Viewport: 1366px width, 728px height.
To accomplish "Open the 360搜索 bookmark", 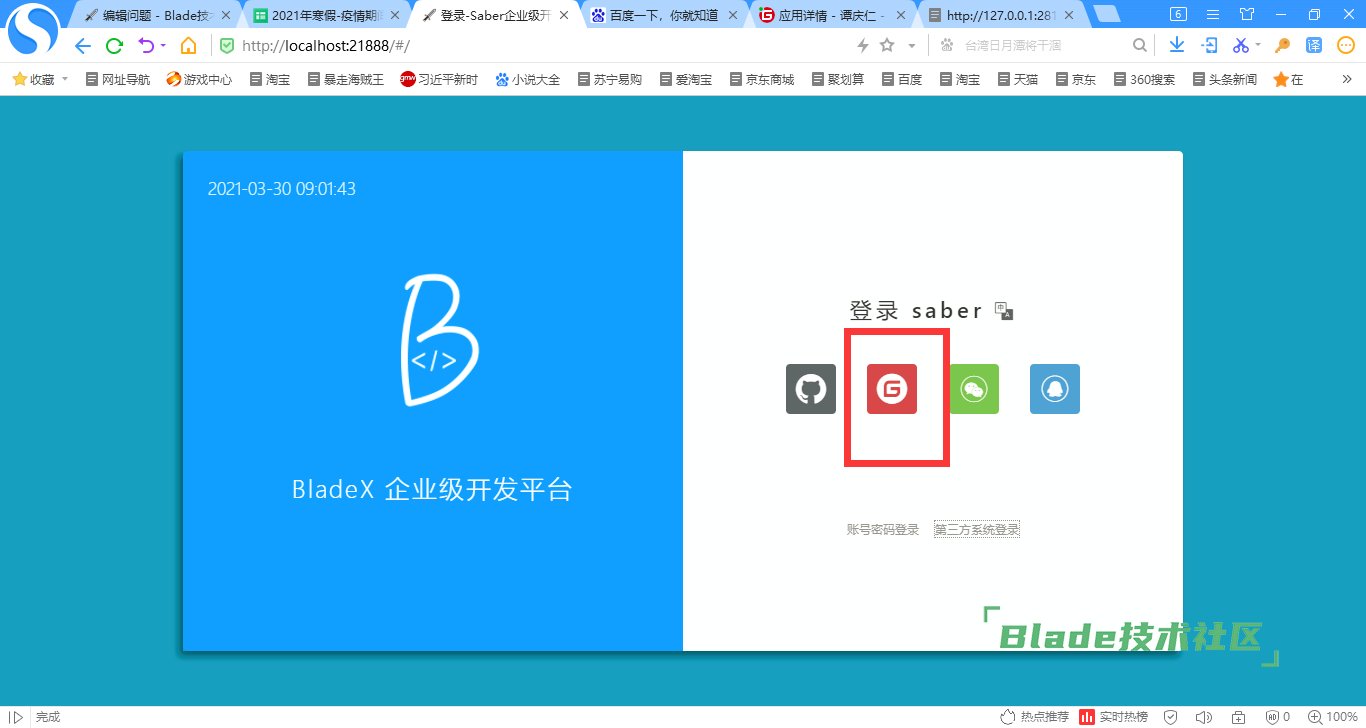I will (1144, 79).
